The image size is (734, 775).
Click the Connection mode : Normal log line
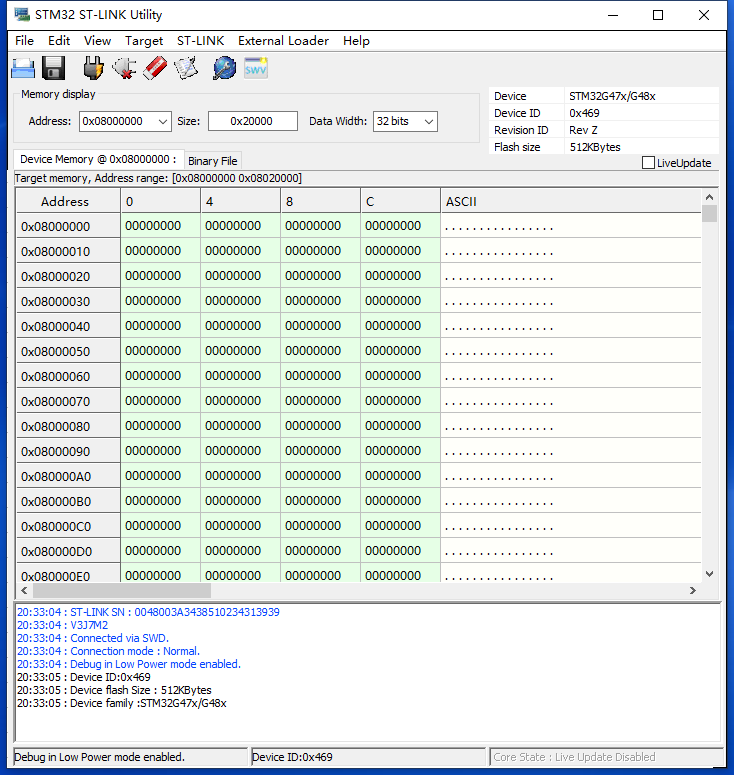pos(108,651)
